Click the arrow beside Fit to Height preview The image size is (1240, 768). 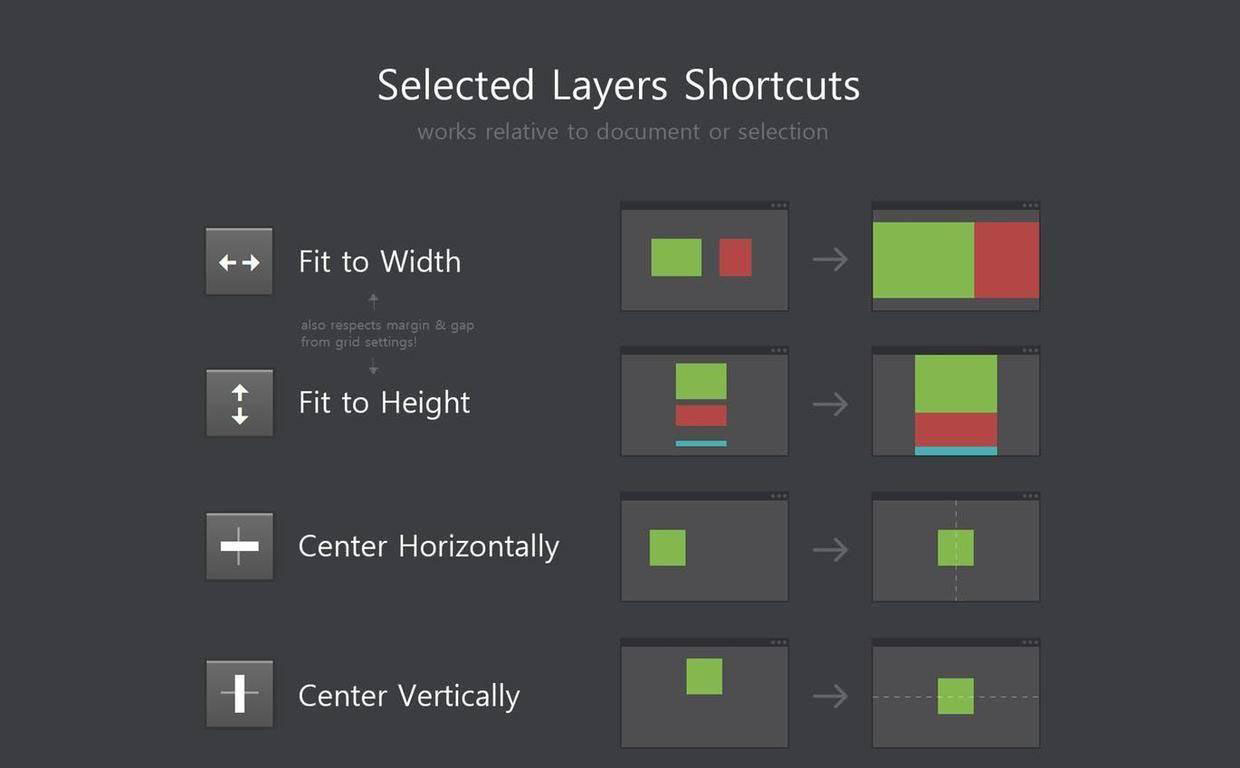[830, 404]
